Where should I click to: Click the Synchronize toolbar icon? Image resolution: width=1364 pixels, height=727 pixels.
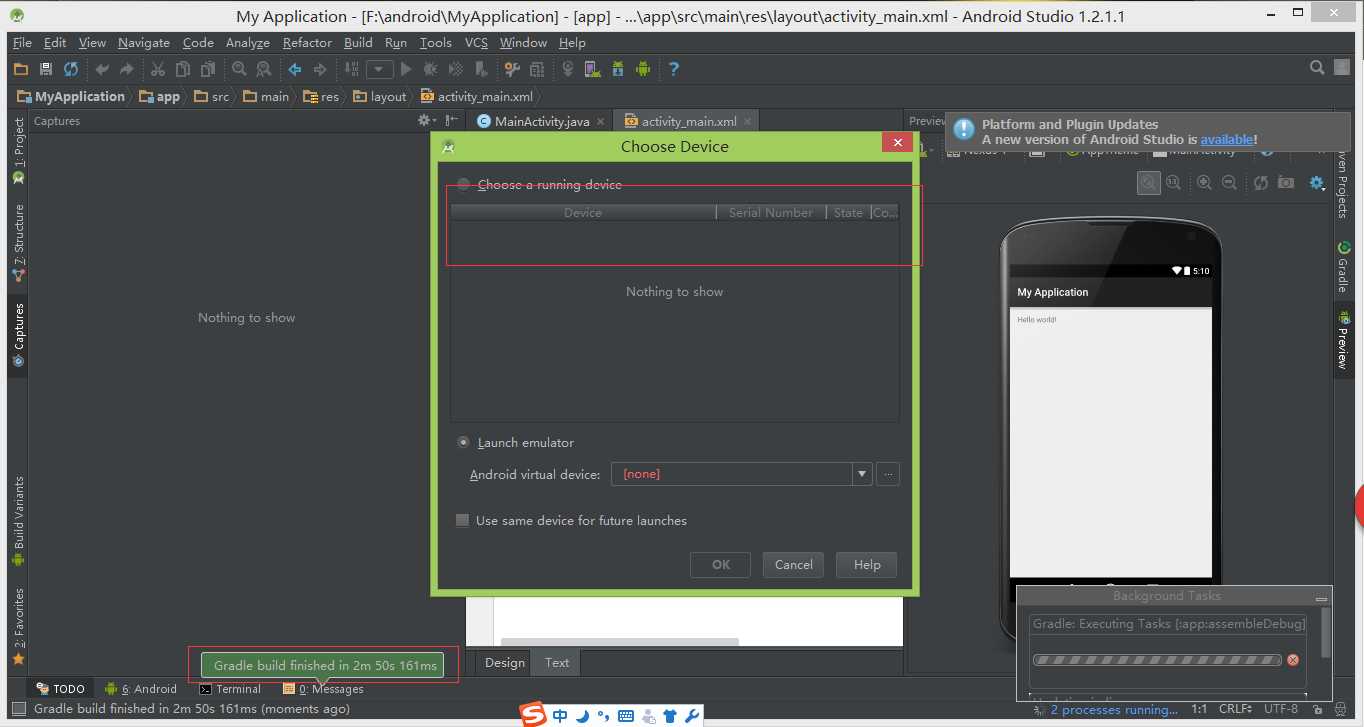[x=71, y=69]
